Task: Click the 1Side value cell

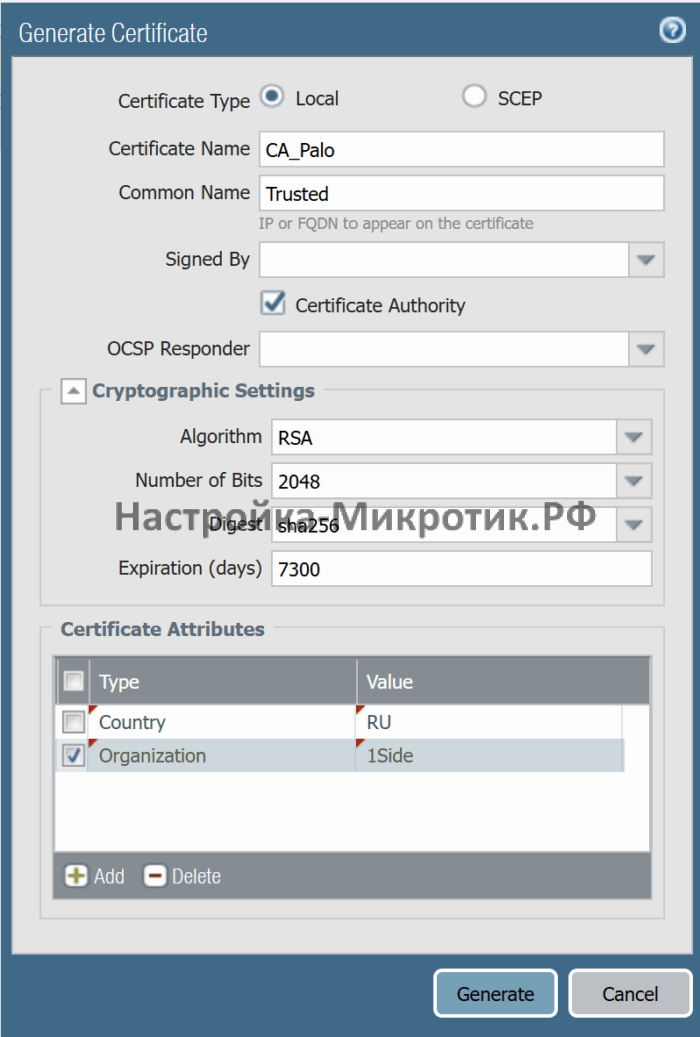Action: [x=489, y=755]
